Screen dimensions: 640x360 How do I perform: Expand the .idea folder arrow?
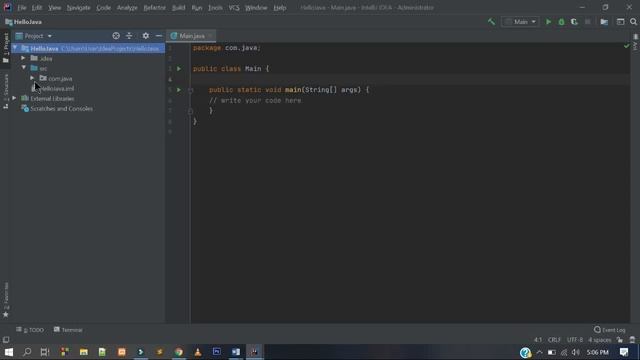click(23, 58)
